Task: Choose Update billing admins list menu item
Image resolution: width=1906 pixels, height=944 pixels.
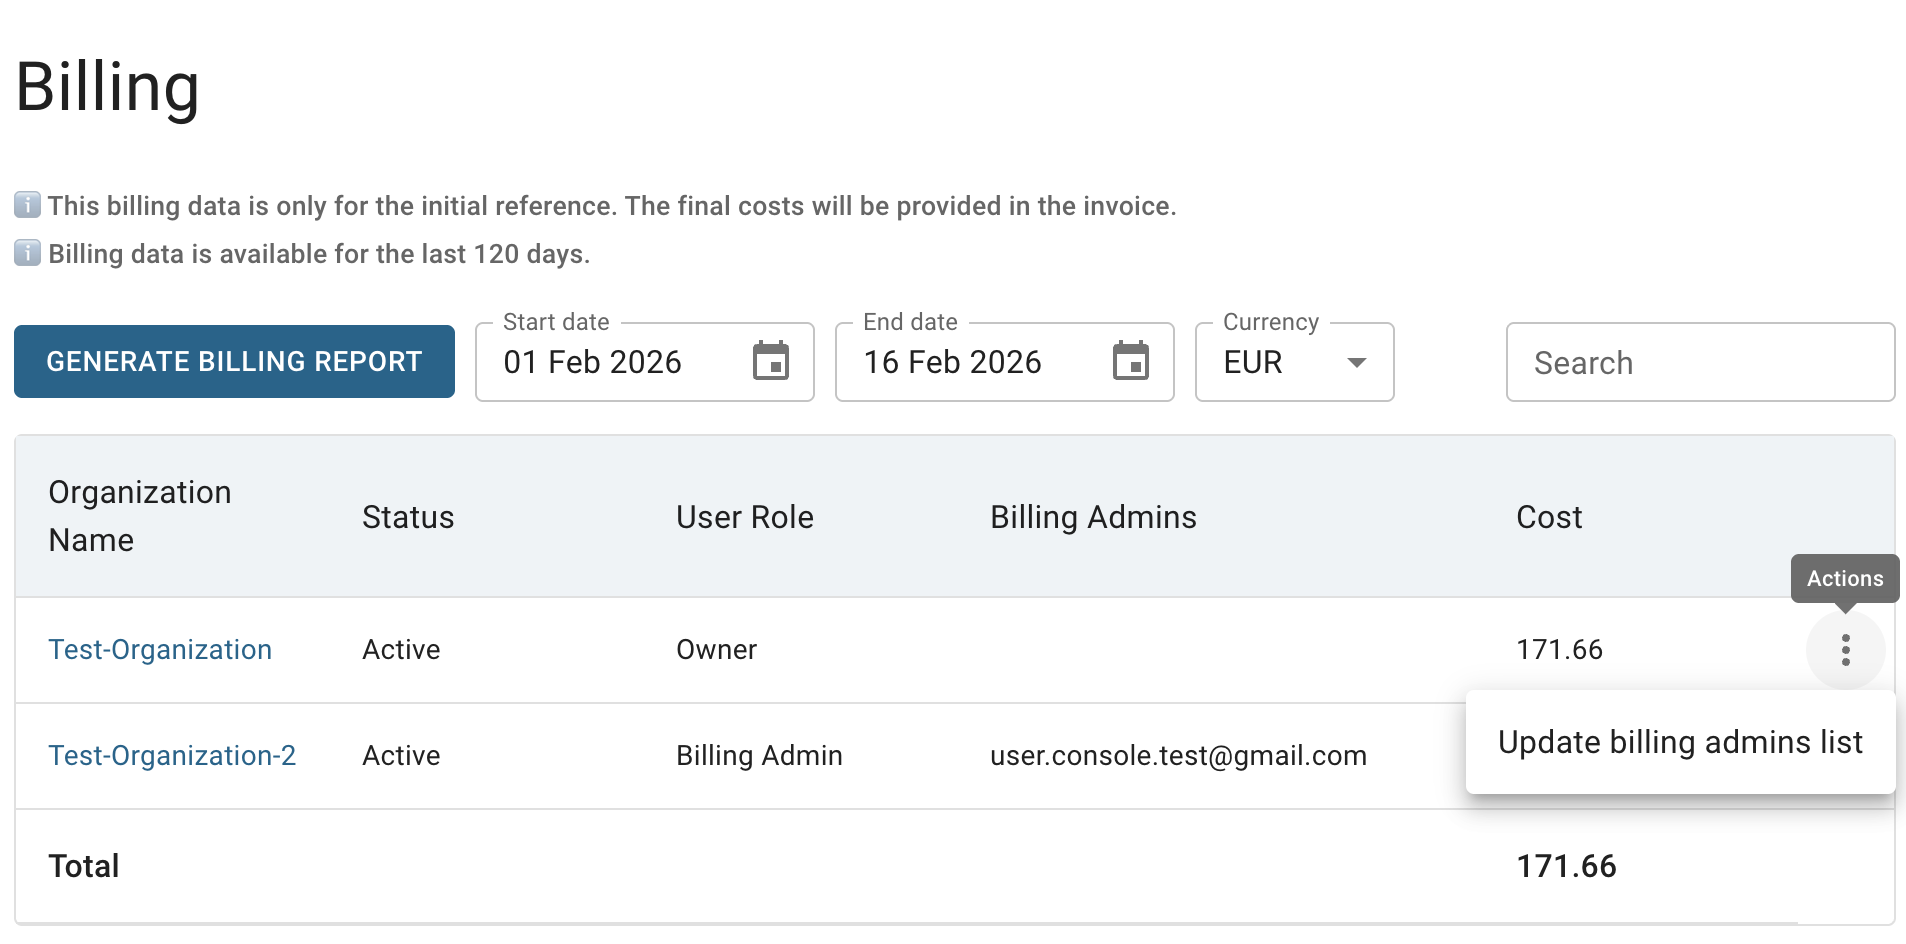Action: click(1680, 742)
